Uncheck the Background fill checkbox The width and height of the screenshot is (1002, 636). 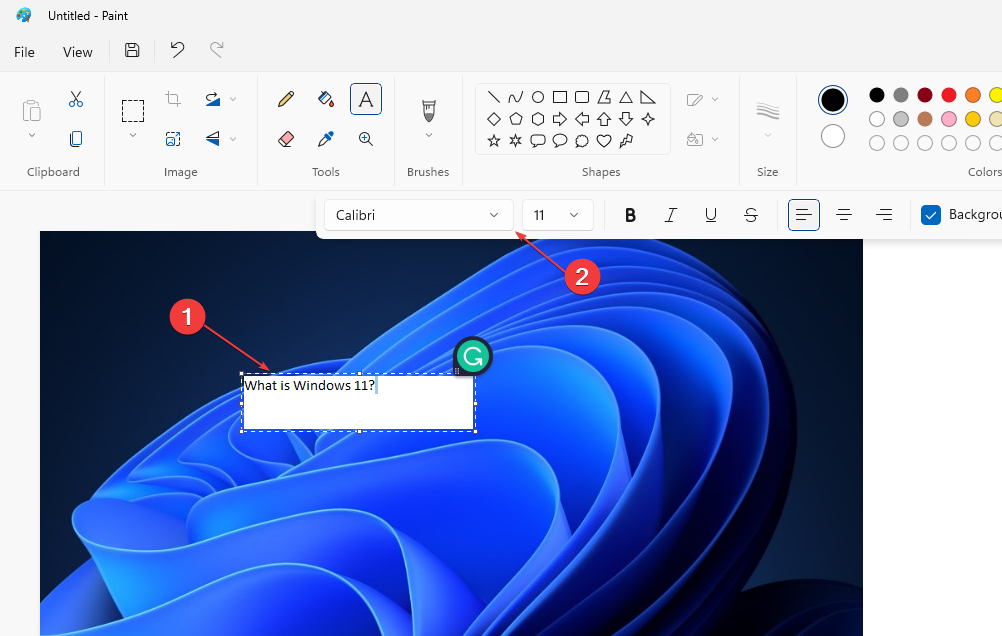931,215
